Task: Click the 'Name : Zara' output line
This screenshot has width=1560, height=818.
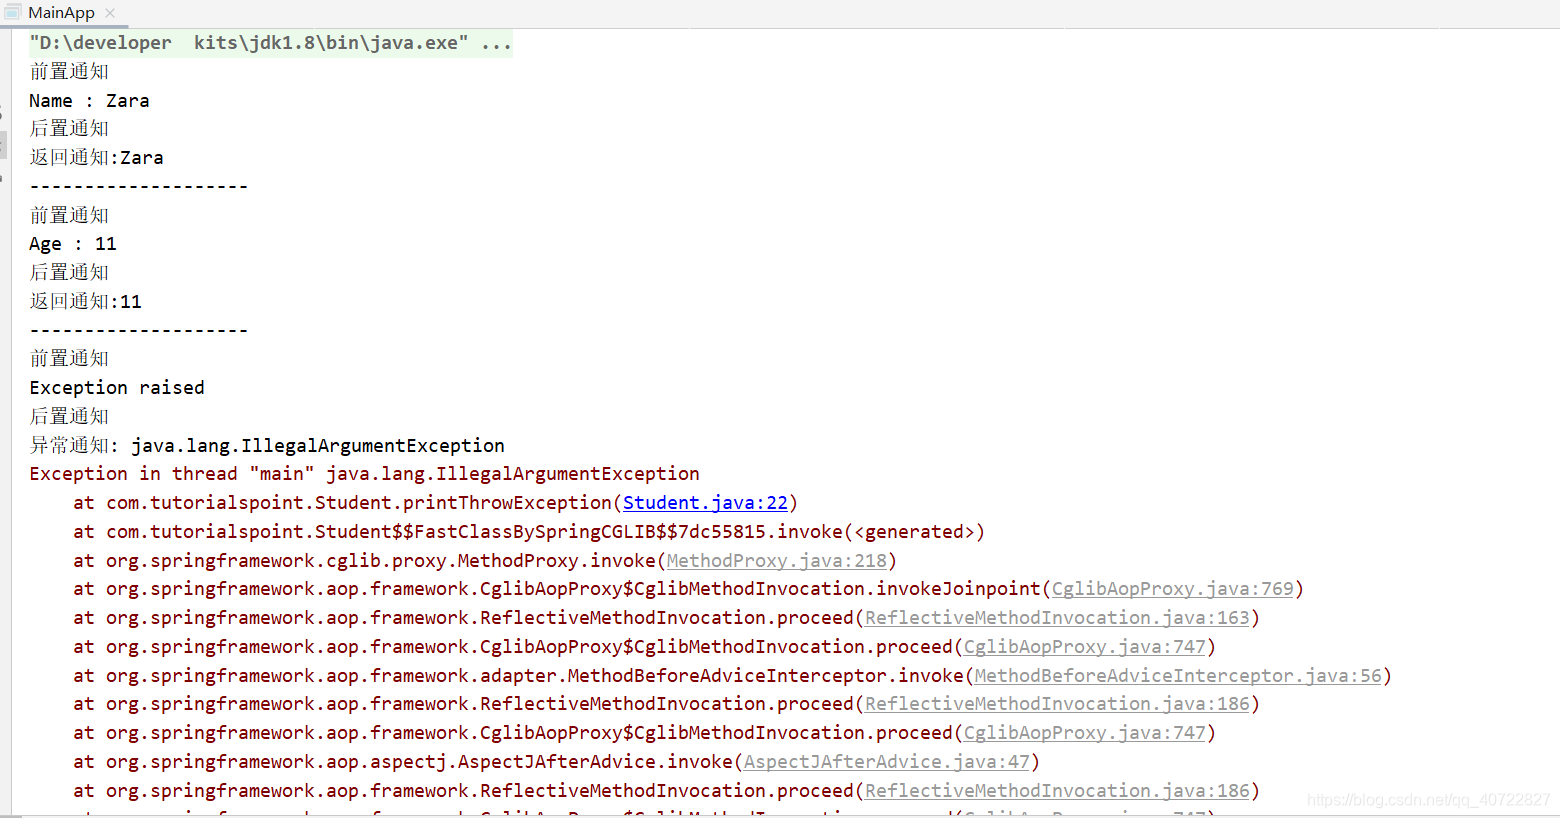Action: [89, 101]
